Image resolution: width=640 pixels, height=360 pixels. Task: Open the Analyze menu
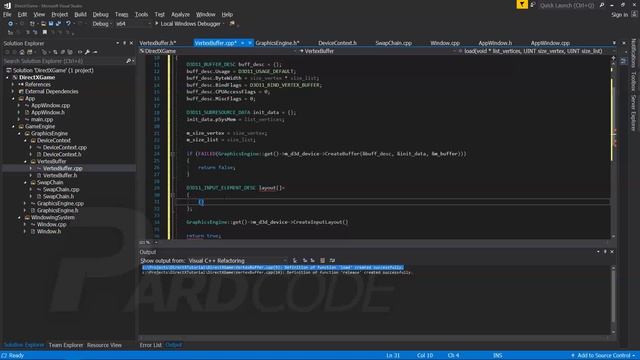pos(180,14)
